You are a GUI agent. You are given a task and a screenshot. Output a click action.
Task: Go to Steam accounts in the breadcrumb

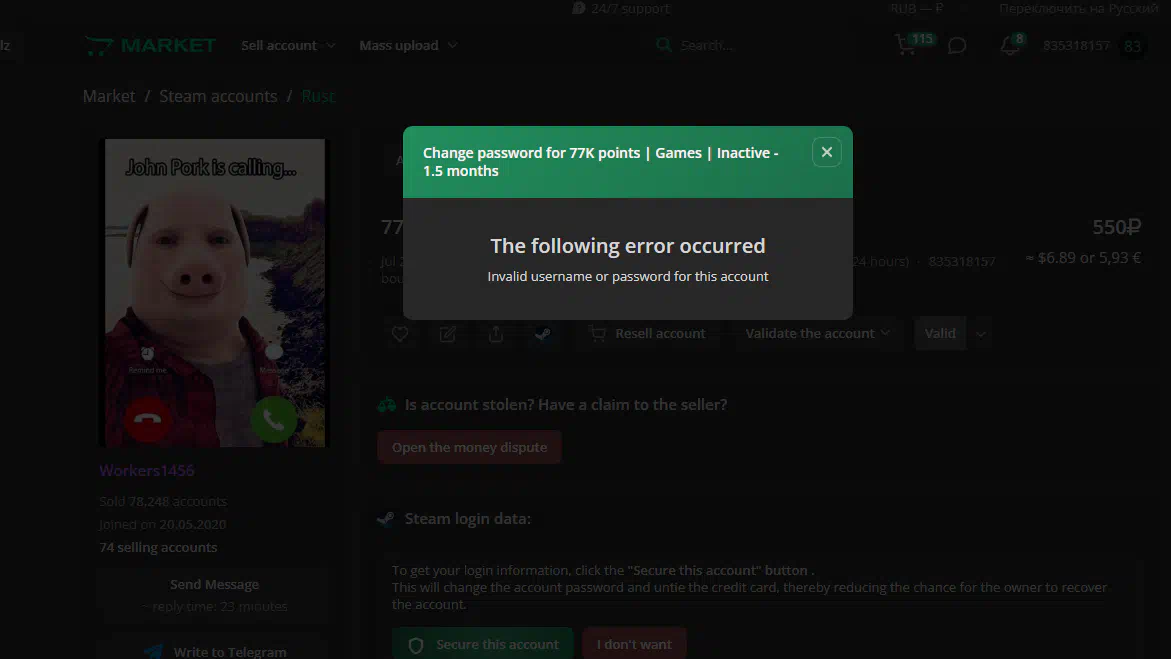(218, 96)
